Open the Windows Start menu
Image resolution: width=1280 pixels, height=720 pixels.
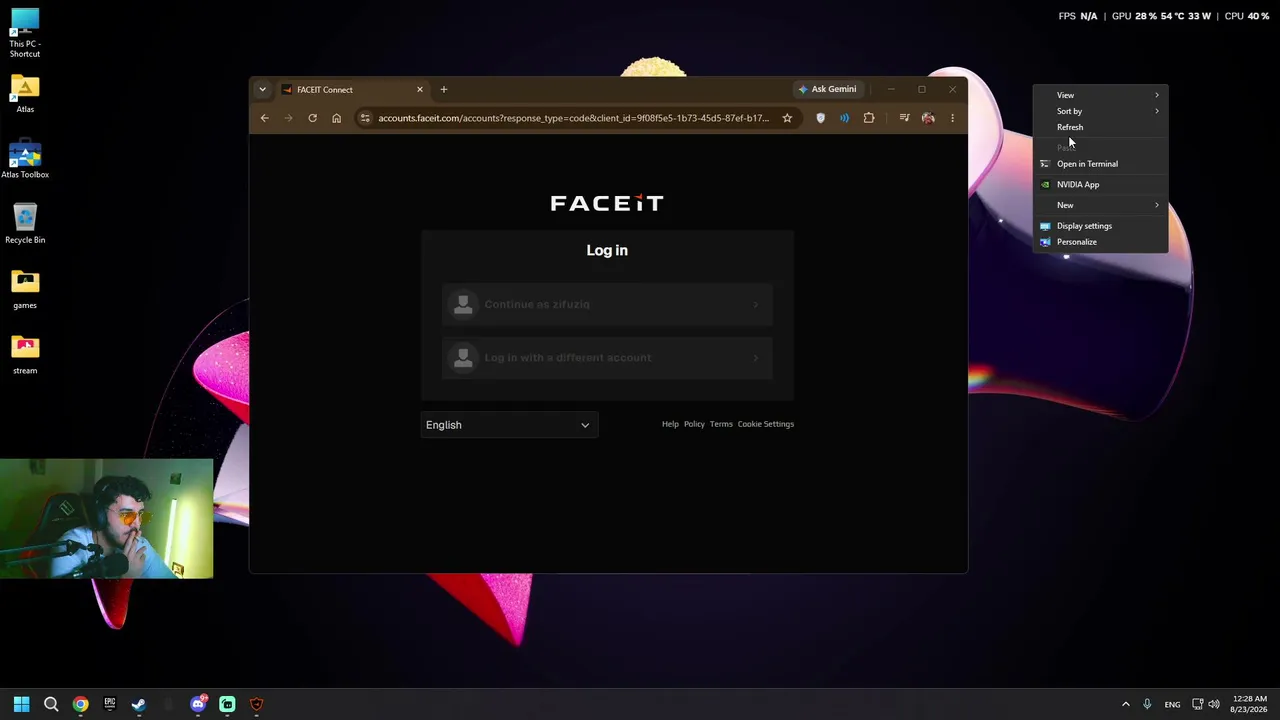point(21,704)
